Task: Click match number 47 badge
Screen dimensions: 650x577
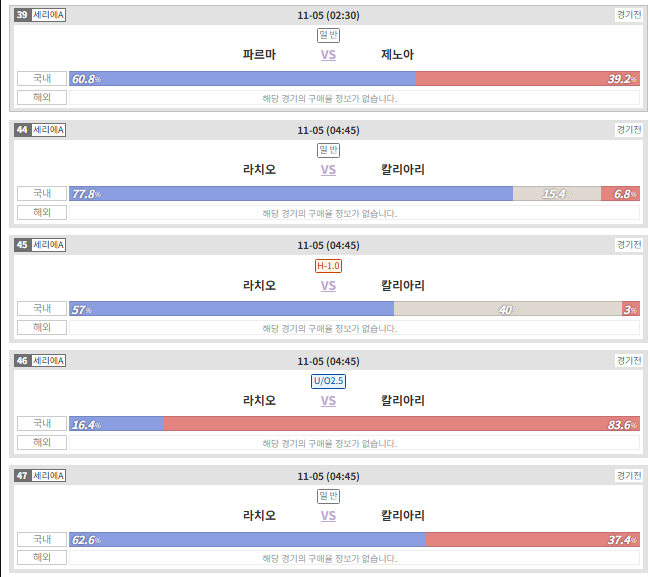Action: 22,475
